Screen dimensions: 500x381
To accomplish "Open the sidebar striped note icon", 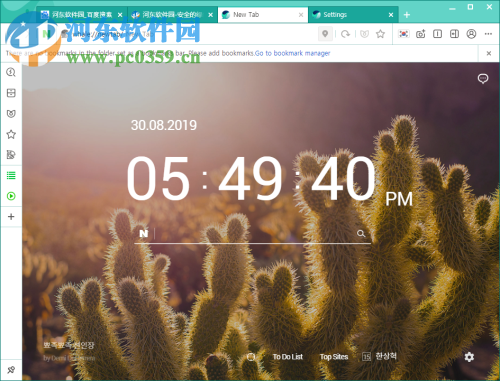I will tap(11, 155).
